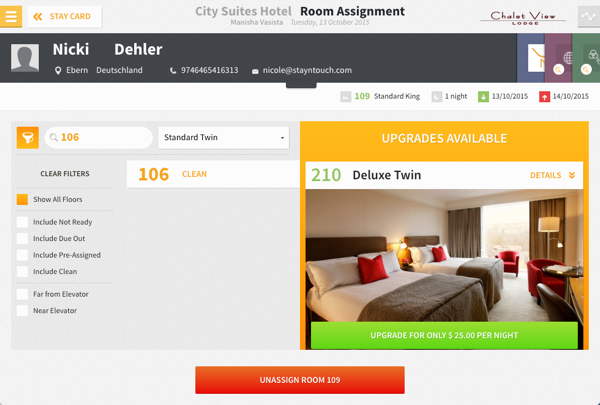Screen dimensions: 600x405
Task: Enable Include Not Ready checkbox
Action: 22,222
